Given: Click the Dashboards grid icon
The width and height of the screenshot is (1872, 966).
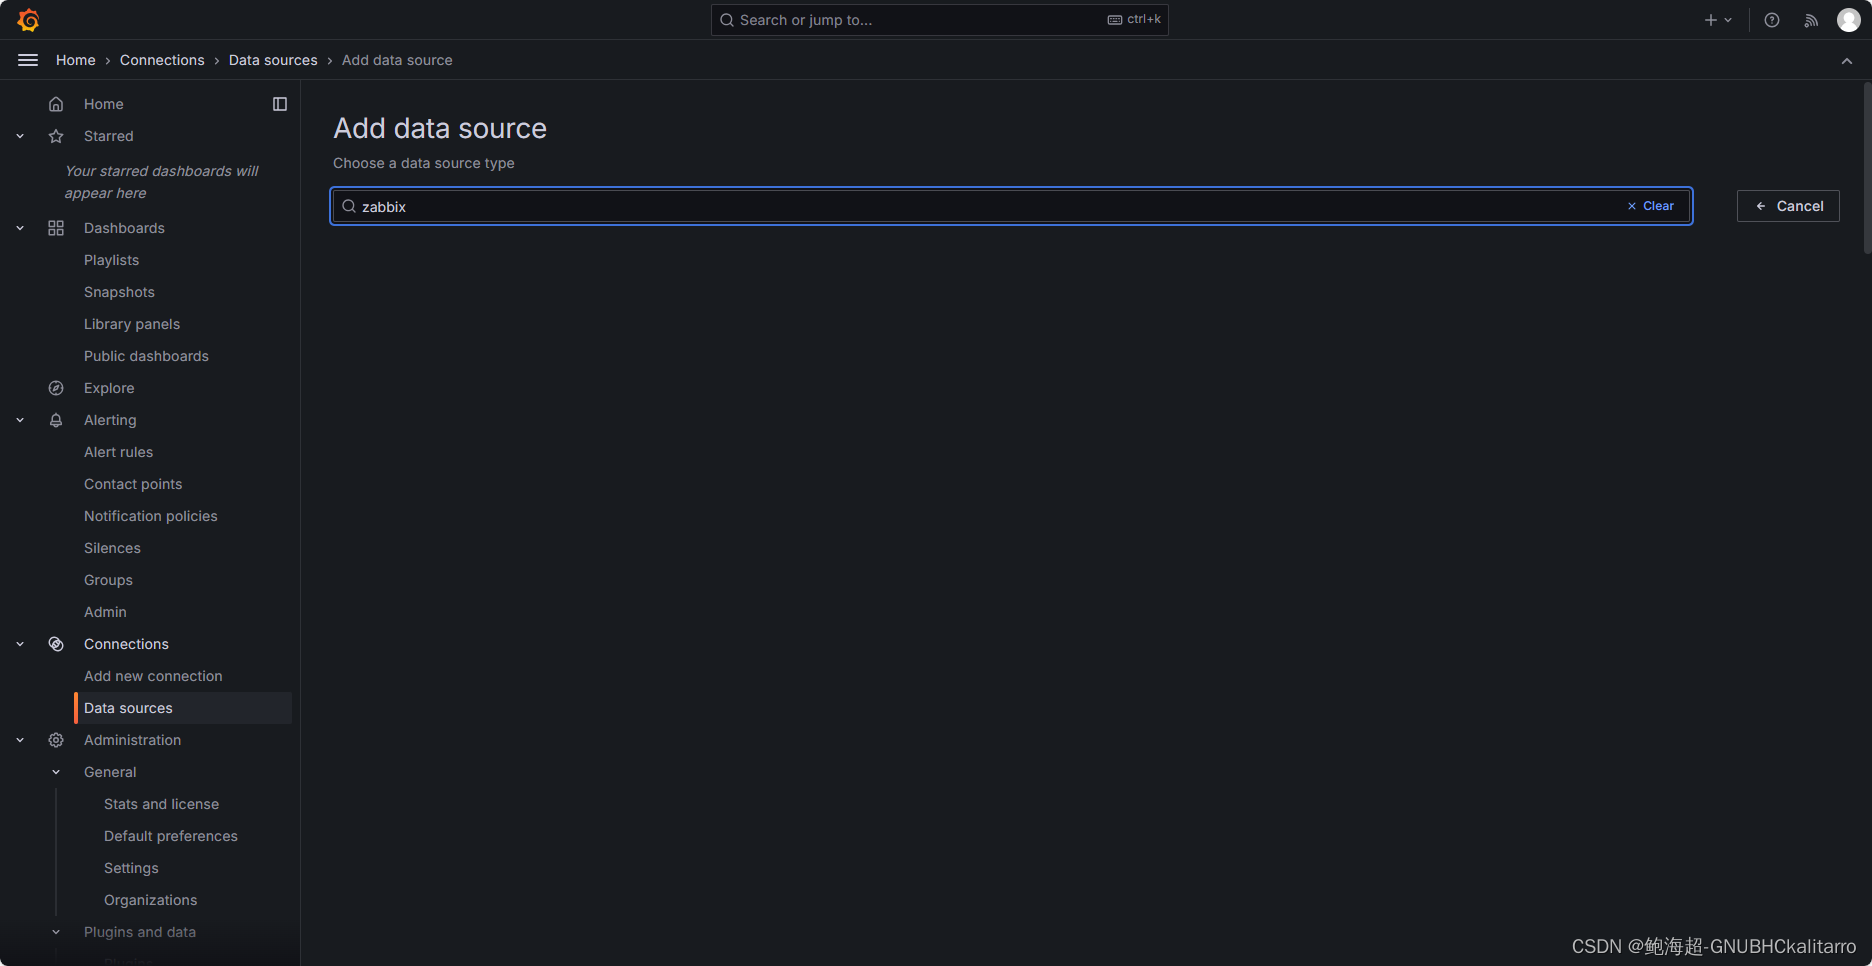Looking at the screenshot, I should (x=56, y=228).
